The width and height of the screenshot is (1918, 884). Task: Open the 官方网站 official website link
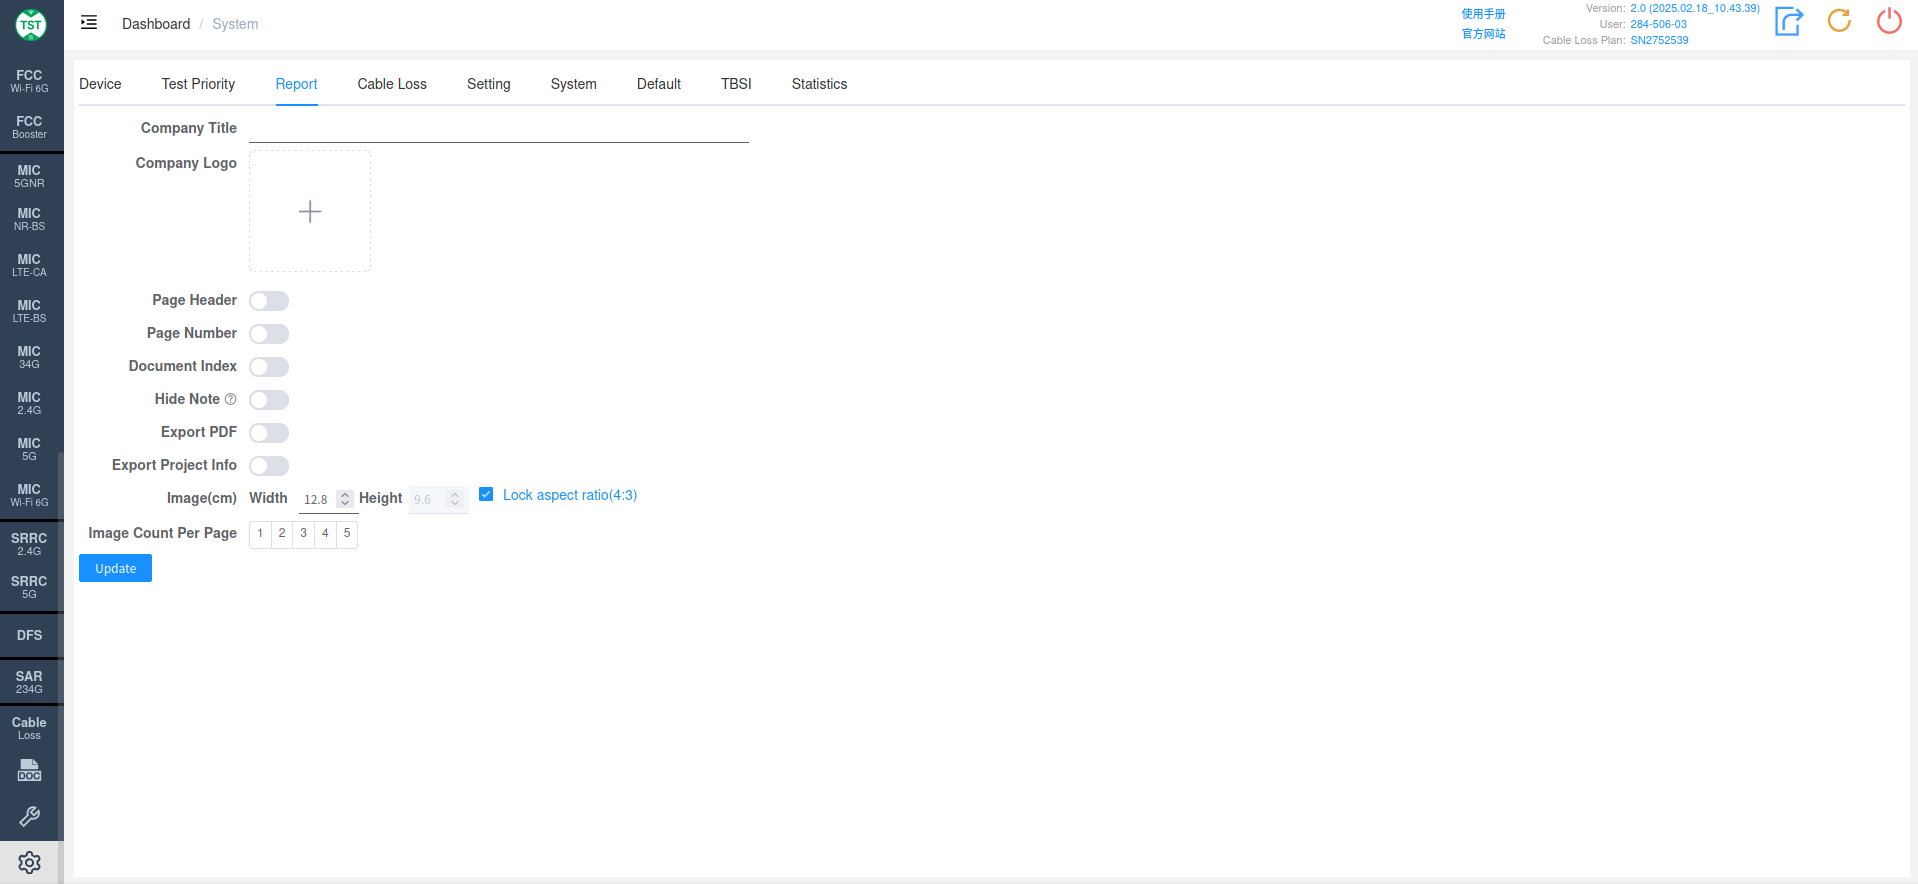1483,34
